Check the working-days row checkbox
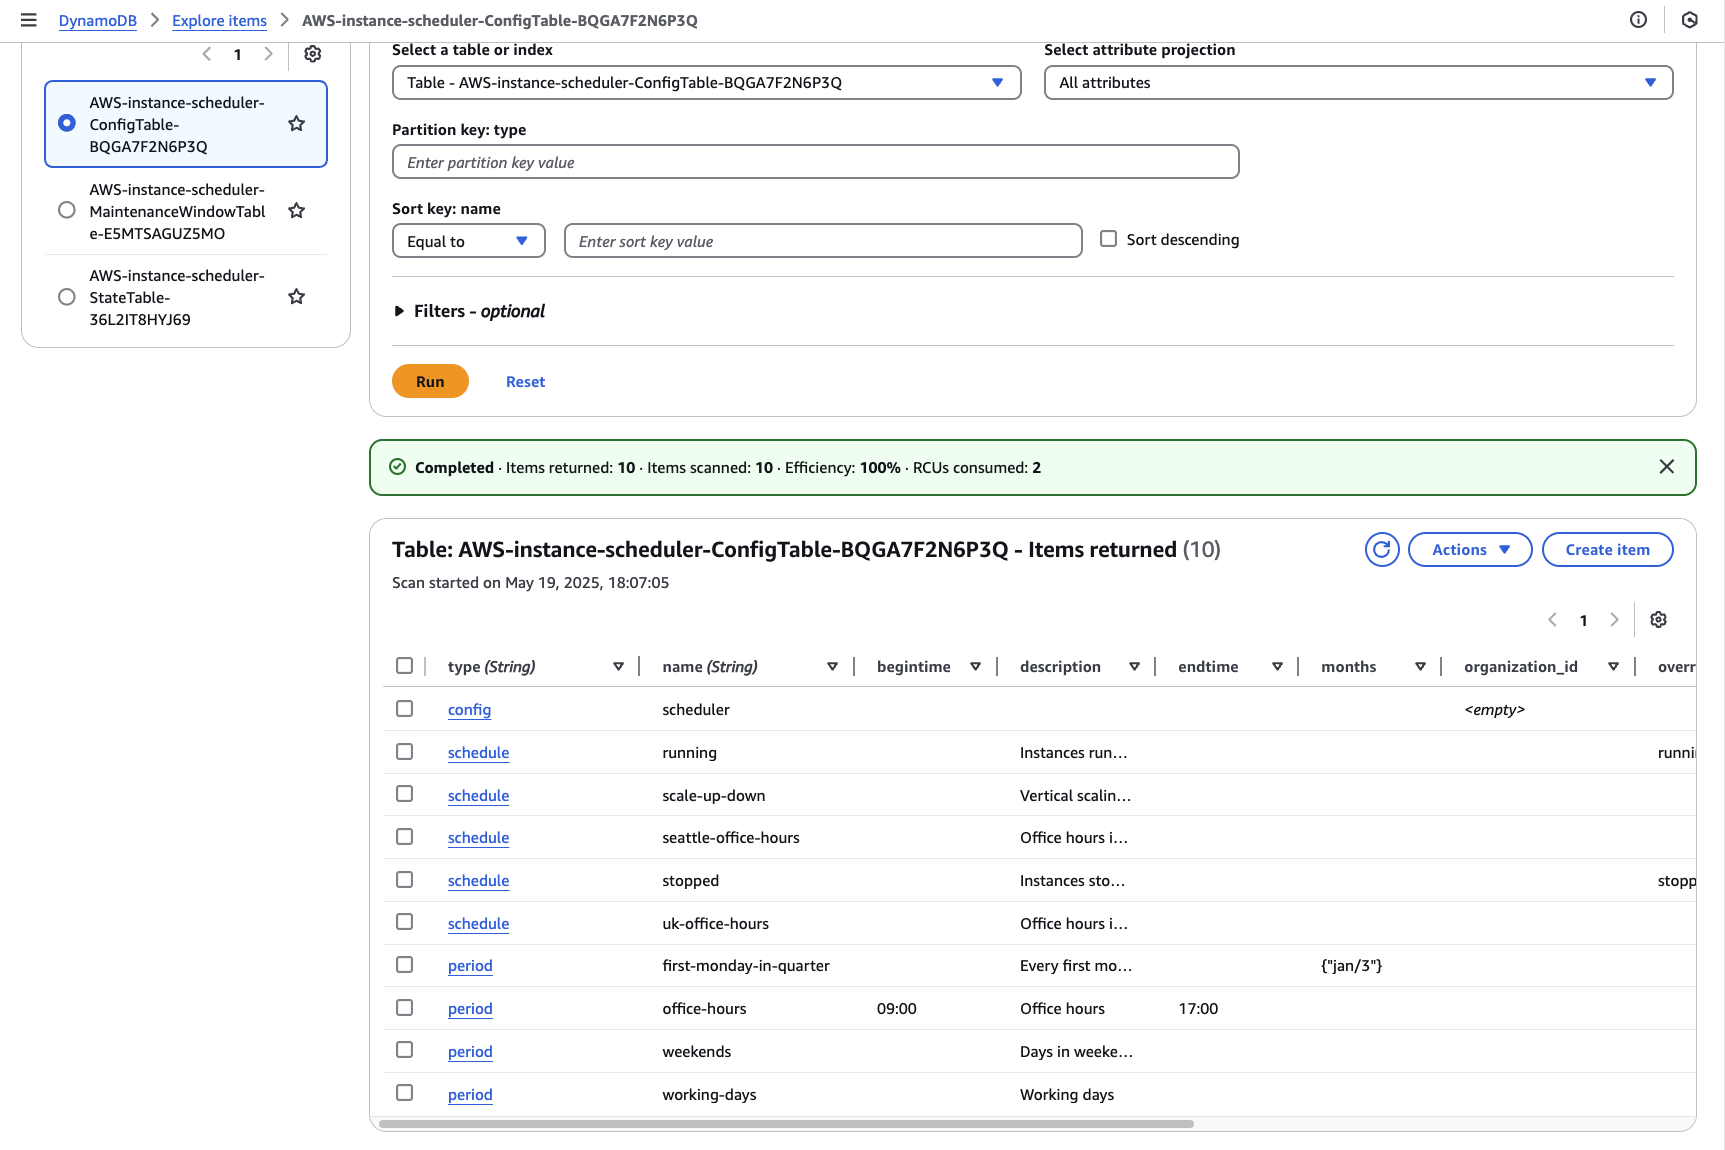The width and height of the screenshot is (1725, 1150). pyautogui.click(x=404, y=1093)
